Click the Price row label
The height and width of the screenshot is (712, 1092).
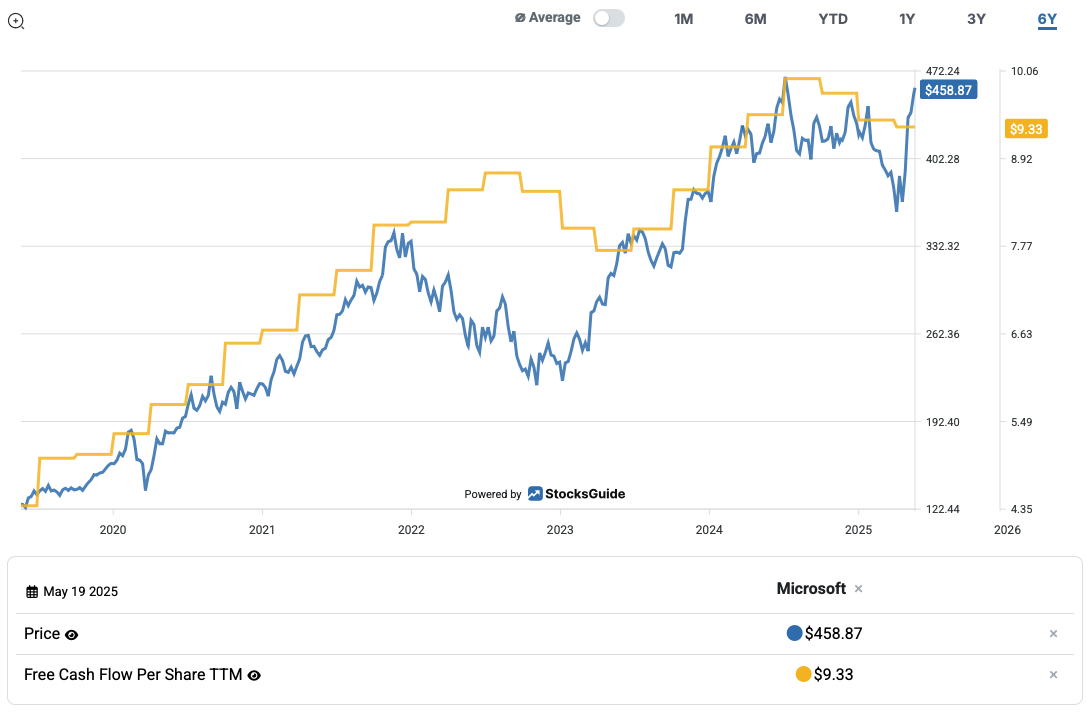tap(42, 633)
